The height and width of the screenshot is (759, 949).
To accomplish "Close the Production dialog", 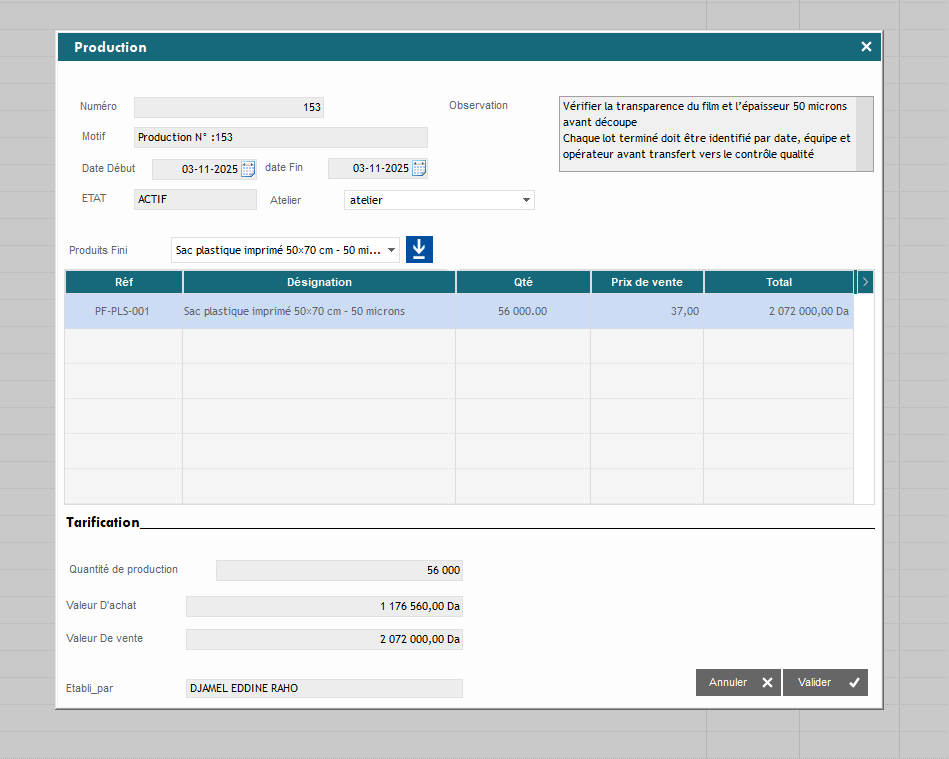I will [x=866, y=47].
